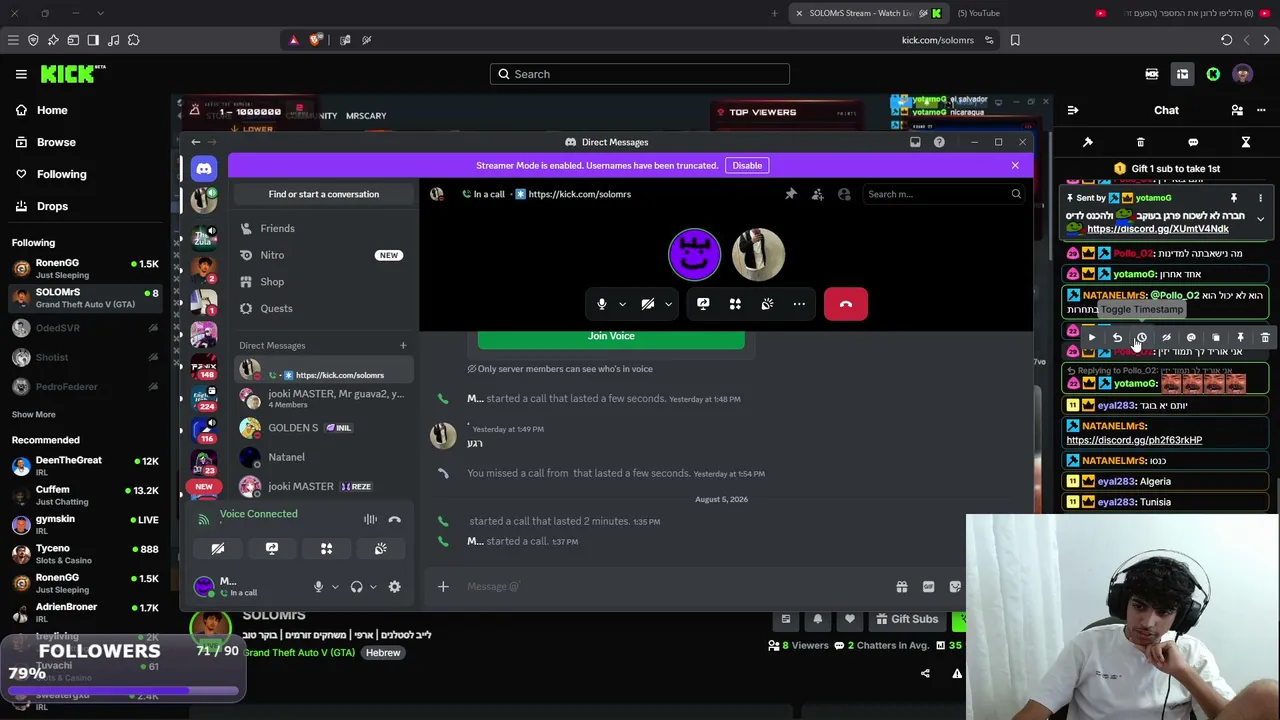Open Drops in Kick sidebar

pos(52,206)
